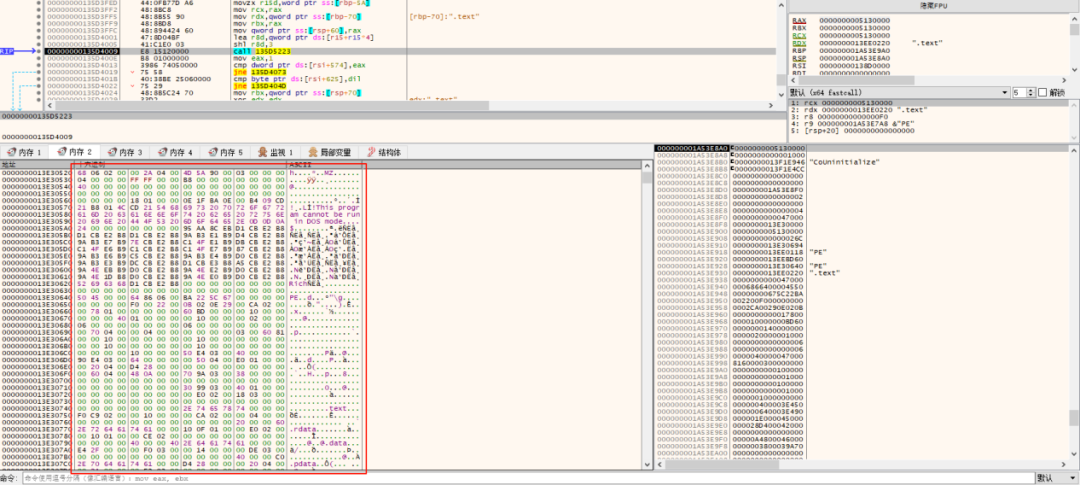Open the 结构体 struct tab

pyautogui.click(x=385, y=152)
